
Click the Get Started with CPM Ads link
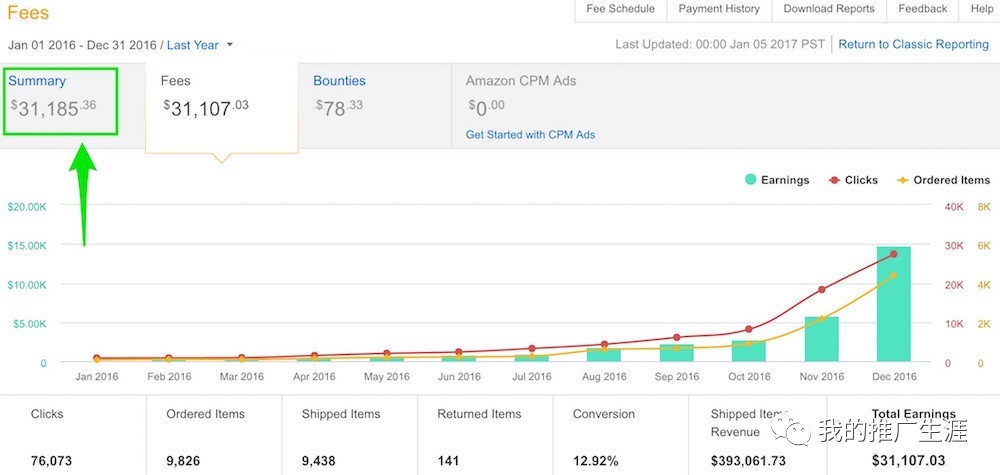(x=530, y=135)
